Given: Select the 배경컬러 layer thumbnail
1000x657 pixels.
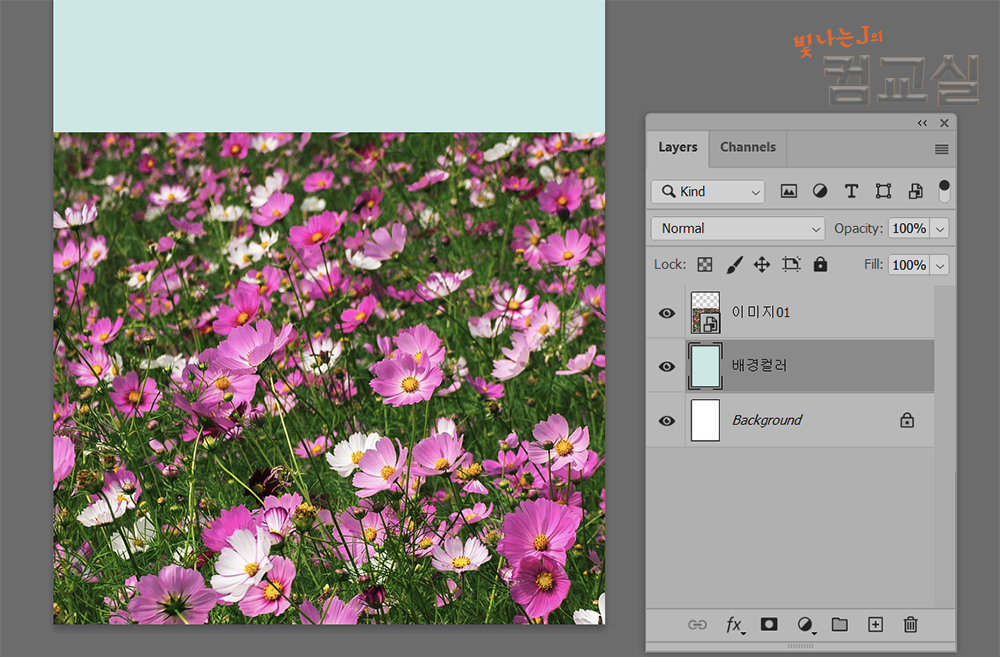Looking at the screenshot, I should point(705,366).
